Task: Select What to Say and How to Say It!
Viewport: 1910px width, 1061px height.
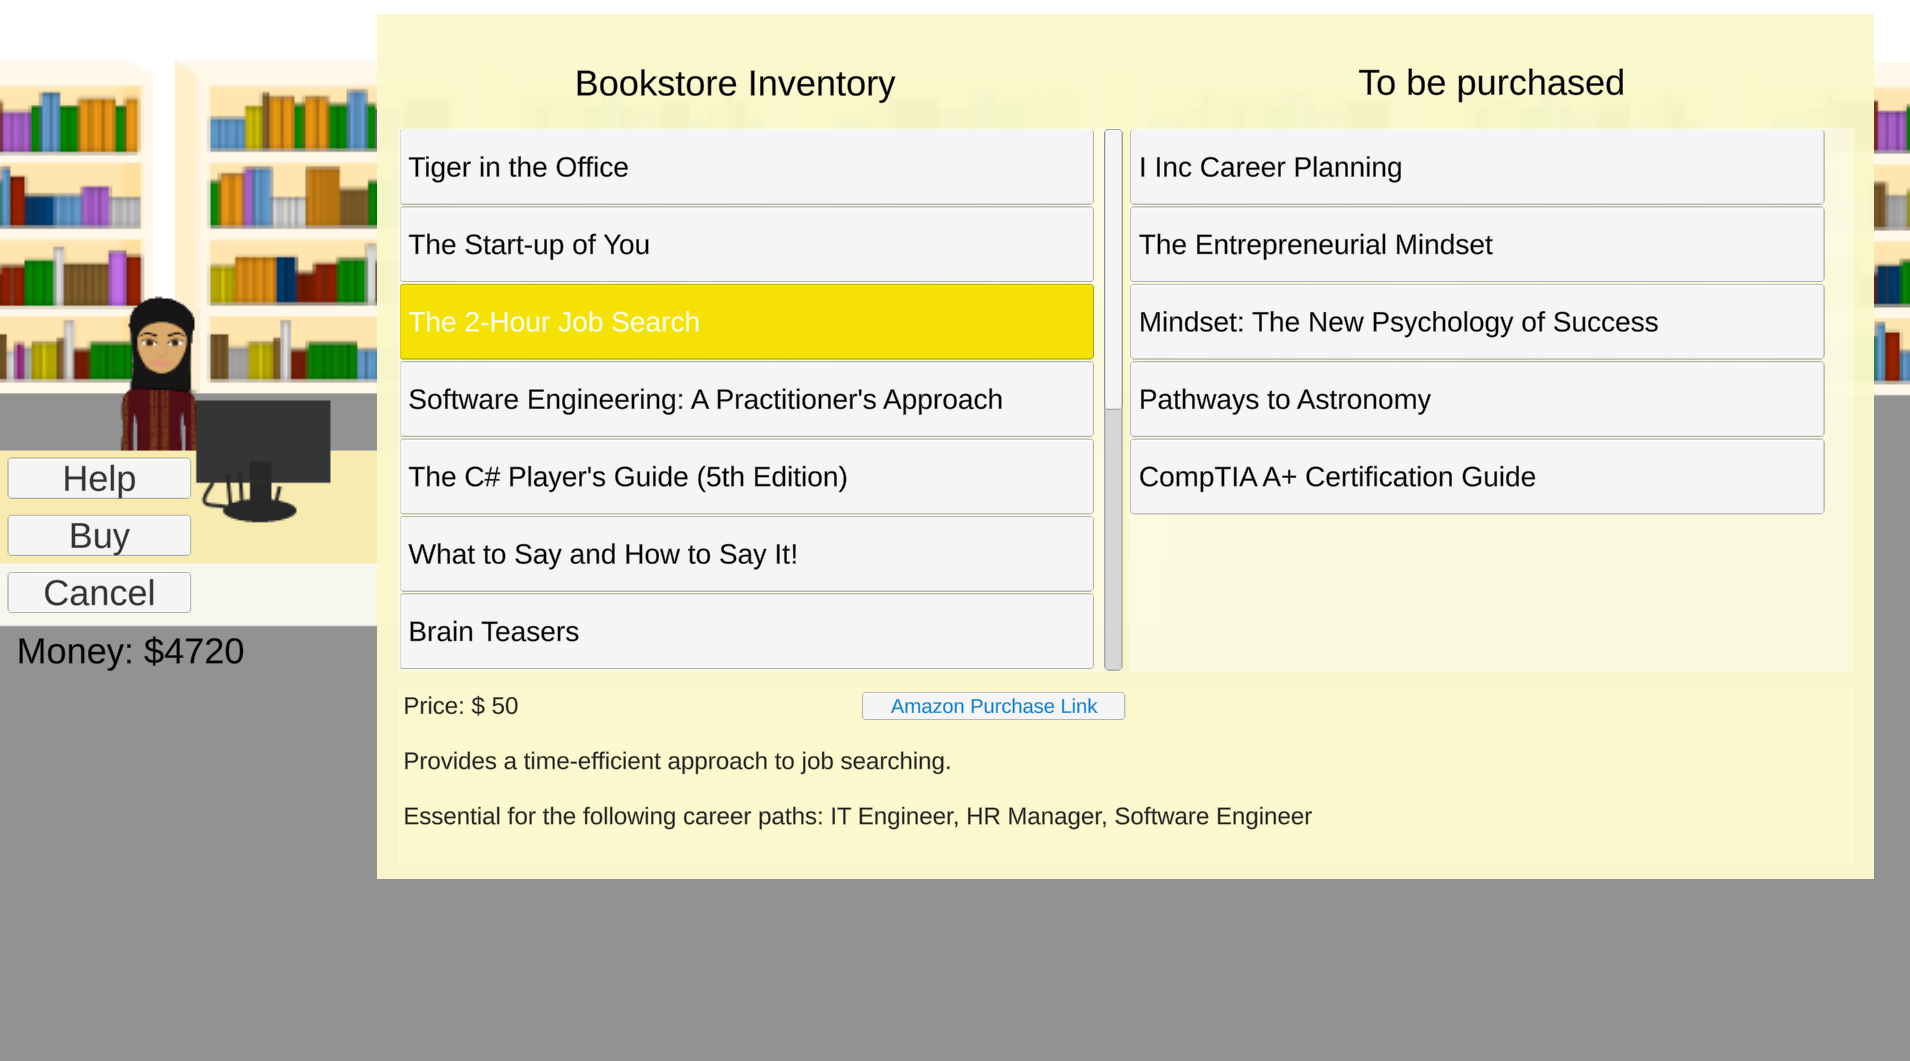Action: click(746, 554)
